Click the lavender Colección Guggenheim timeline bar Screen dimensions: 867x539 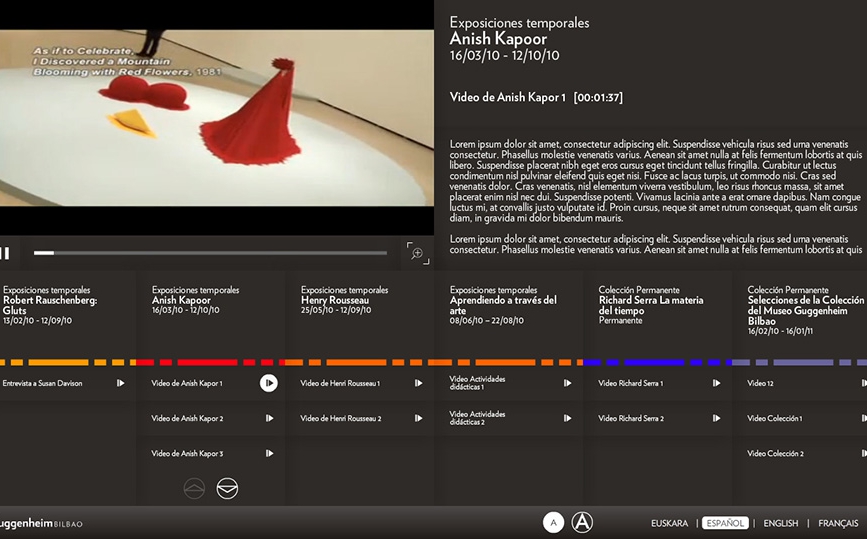click(x=800, y=363)
